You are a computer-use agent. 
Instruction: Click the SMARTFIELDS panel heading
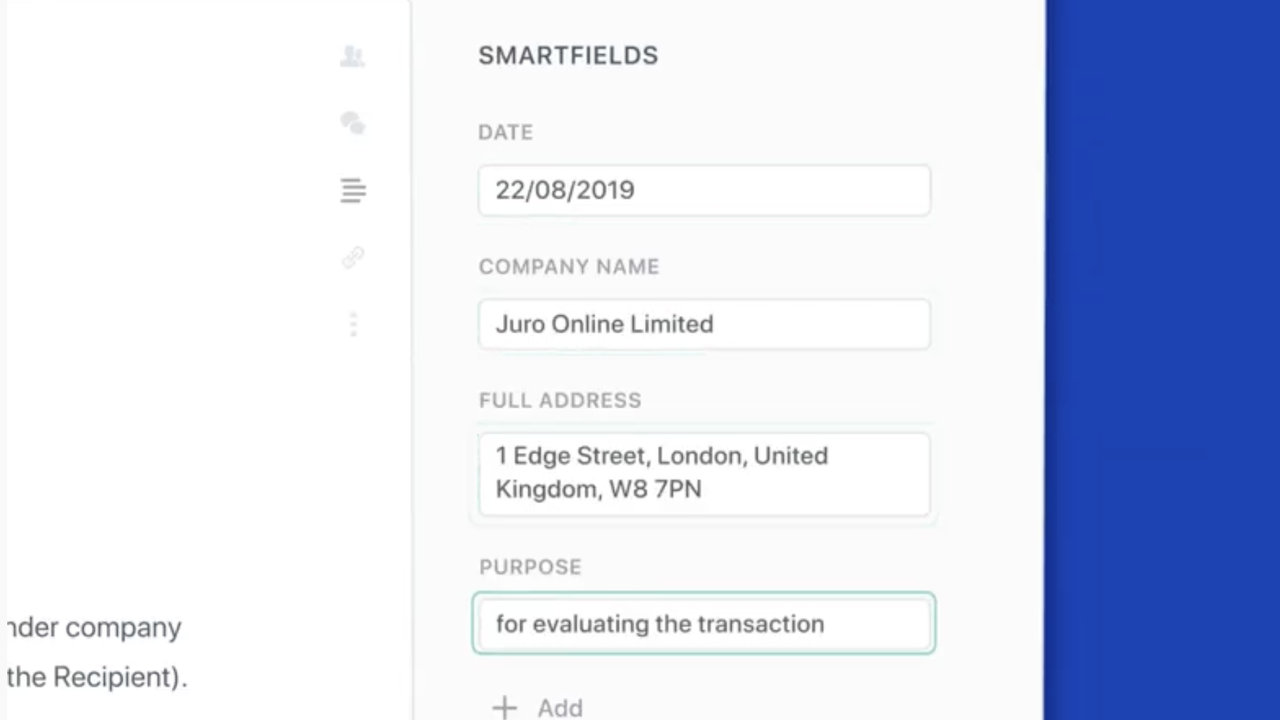tap(568, 55)
